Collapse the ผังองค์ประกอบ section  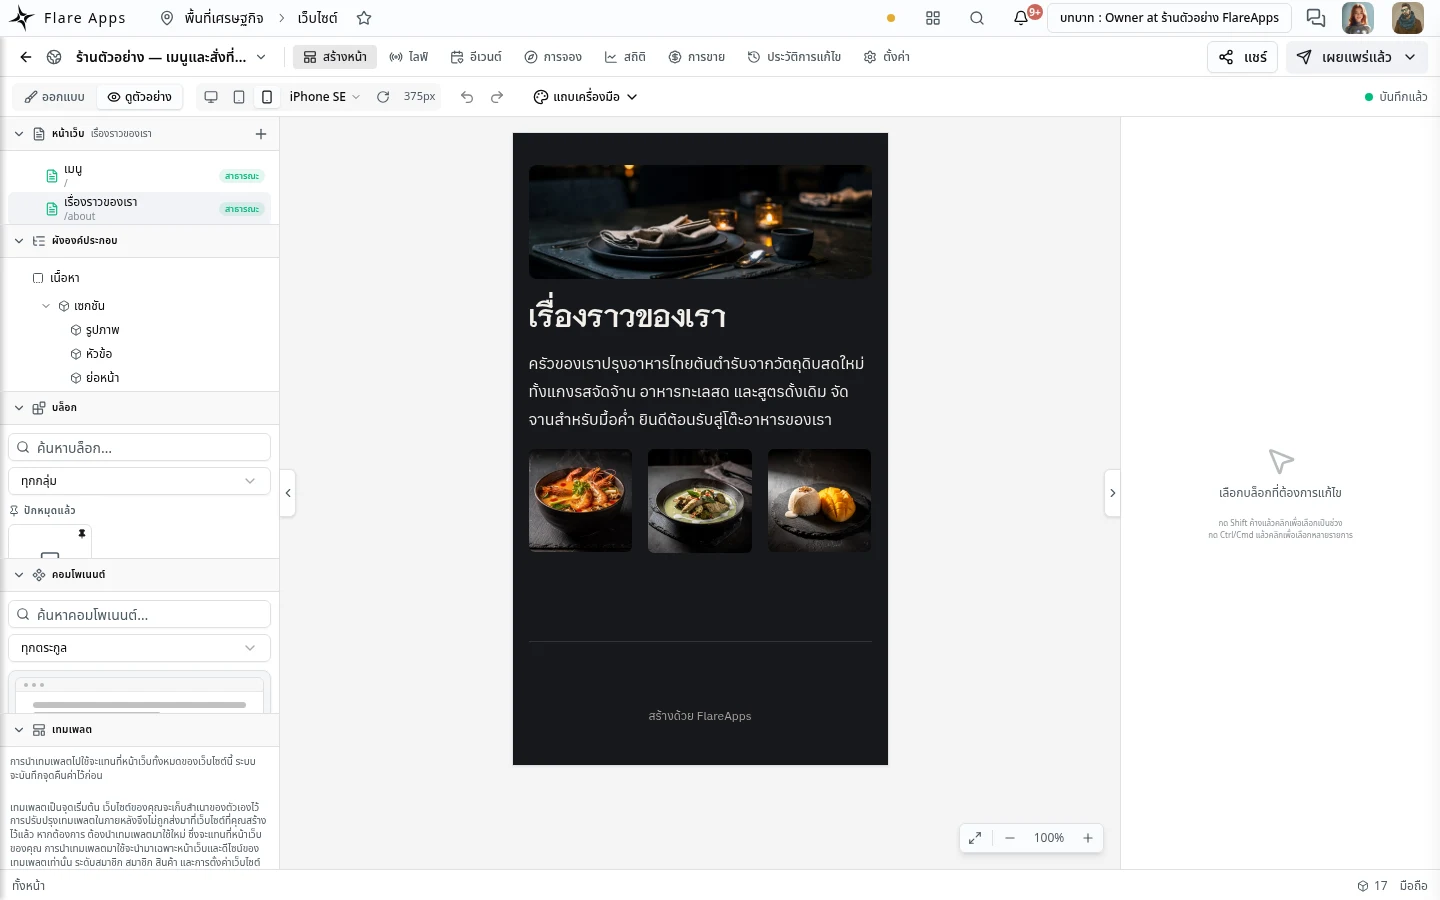coord(19,241)
